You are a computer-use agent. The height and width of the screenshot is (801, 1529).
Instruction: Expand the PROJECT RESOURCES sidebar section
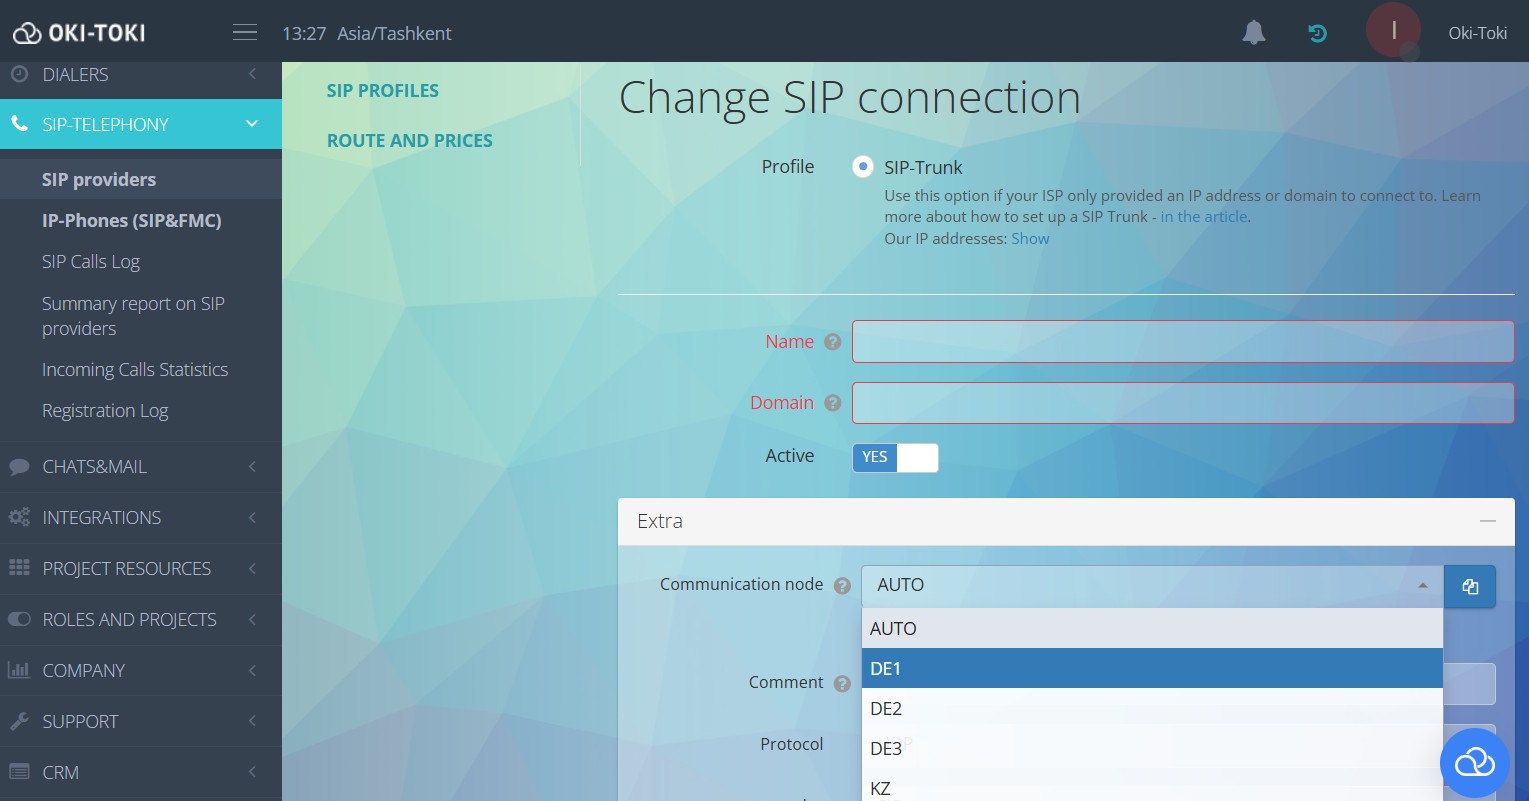[140, 569]
